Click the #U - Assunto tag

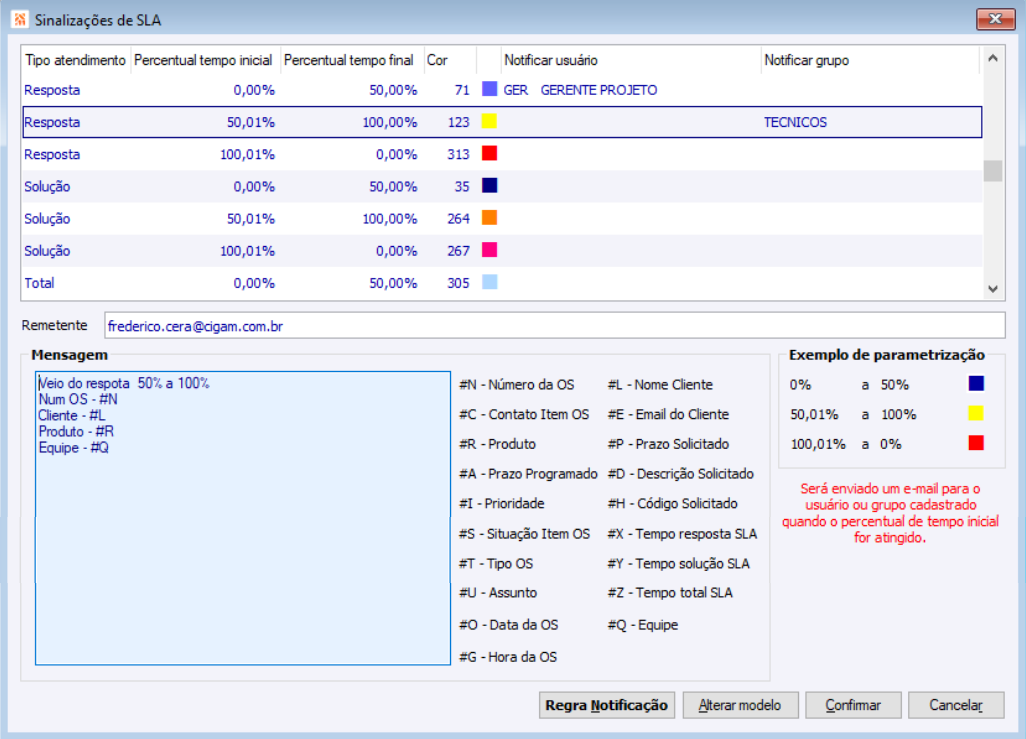point(498,593)
